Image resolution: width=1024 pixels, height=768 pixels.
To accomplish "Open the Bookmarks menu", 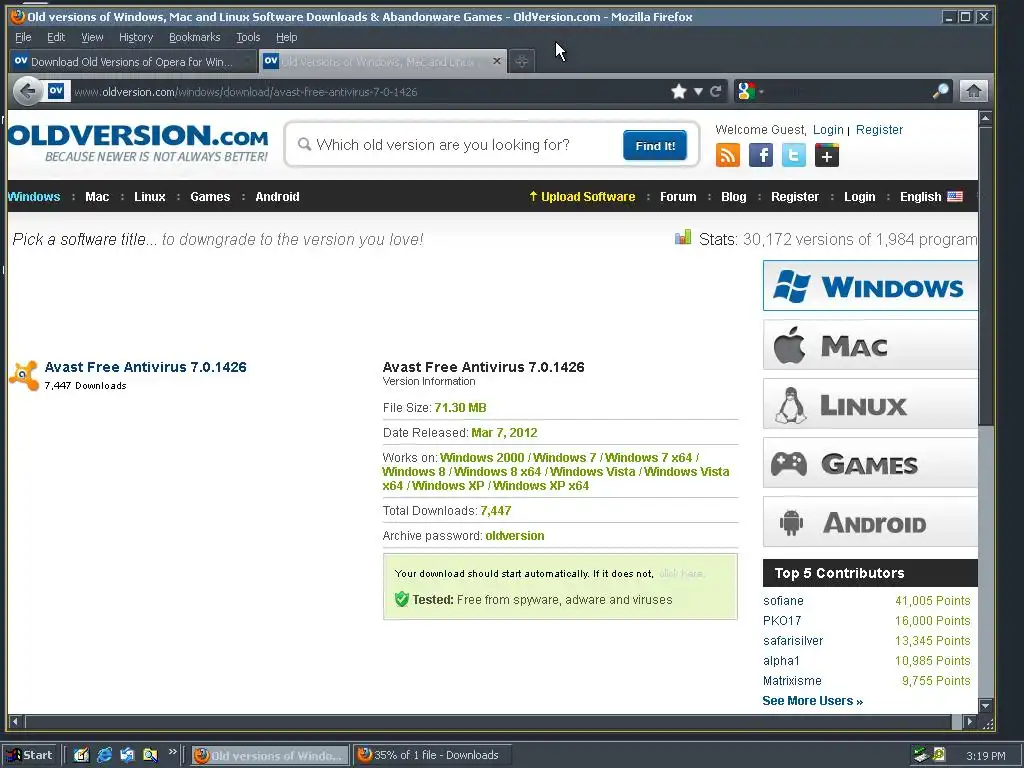I will point(195,37).
